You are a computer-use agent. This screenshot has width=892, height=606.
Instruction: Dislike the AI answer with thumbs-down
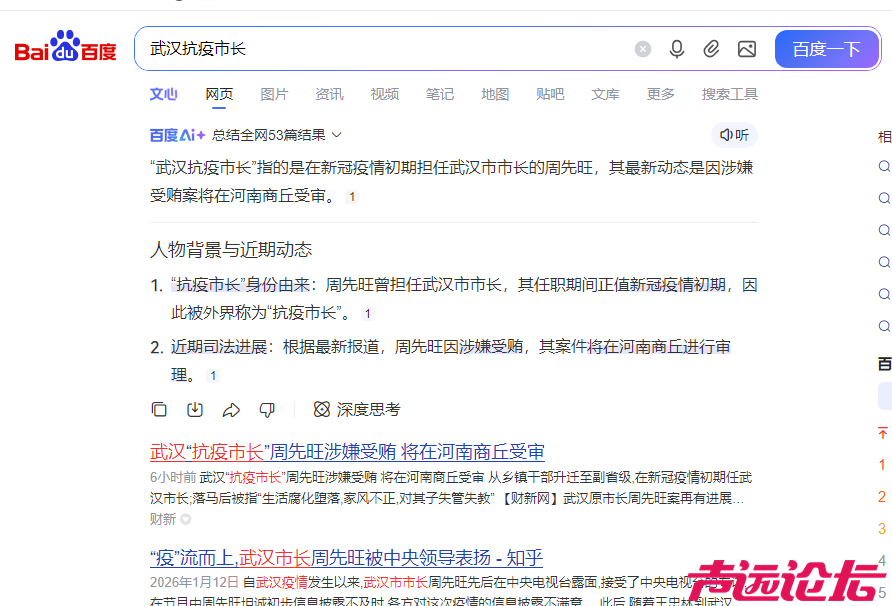267,410
